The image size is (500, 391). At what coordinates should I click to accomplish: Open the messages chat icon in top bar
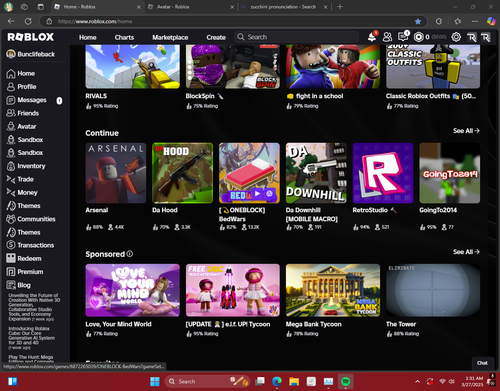coord(403,37)
